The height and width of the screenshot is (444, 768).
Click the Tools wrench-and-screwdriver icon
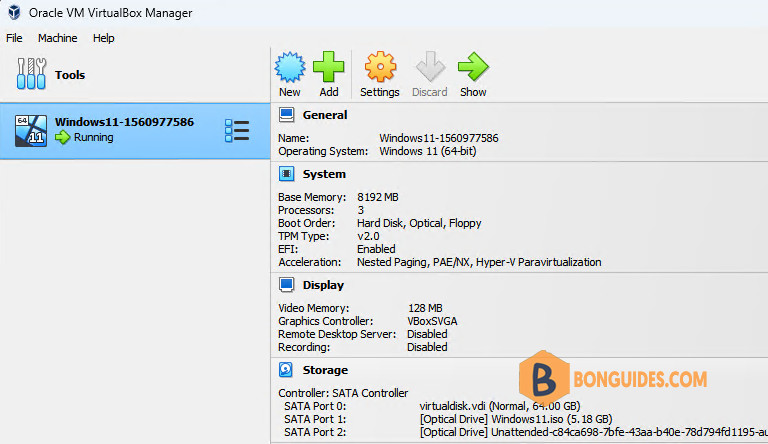pyautogui.click(x=31, y=74)
